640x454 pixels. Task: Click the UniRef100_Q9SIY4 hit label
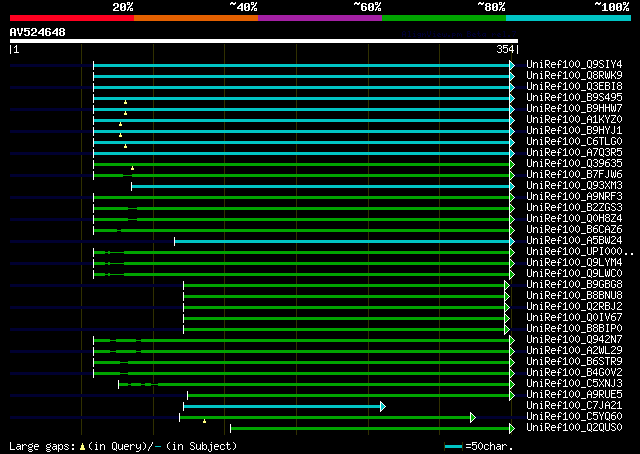[x=574, y=65]
